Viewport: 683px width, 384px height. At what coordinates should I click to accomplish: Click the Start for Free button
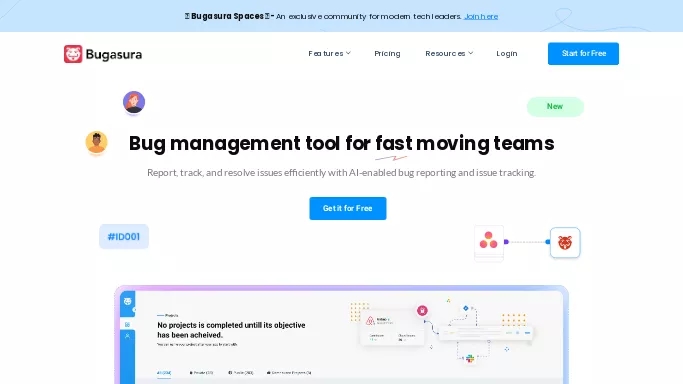[583, 54]
